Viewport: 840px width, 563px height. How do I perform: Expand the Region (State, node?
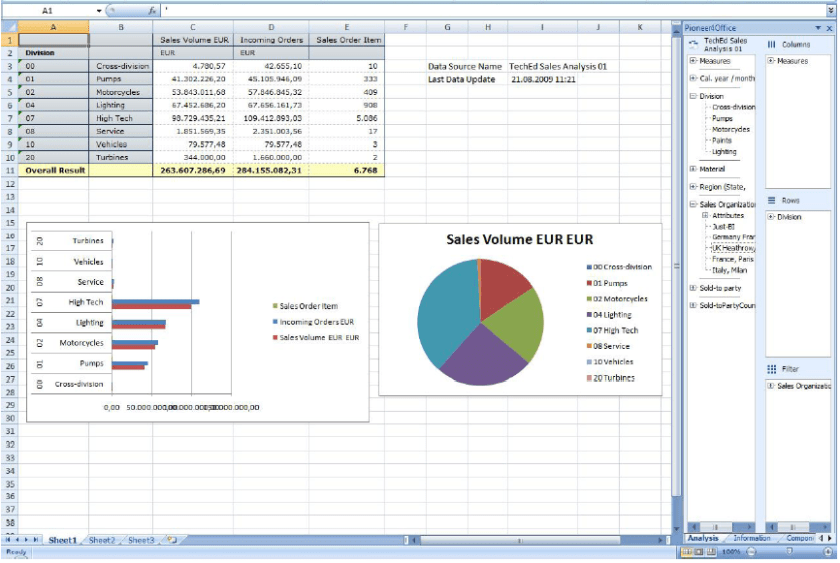pos(693,187)
